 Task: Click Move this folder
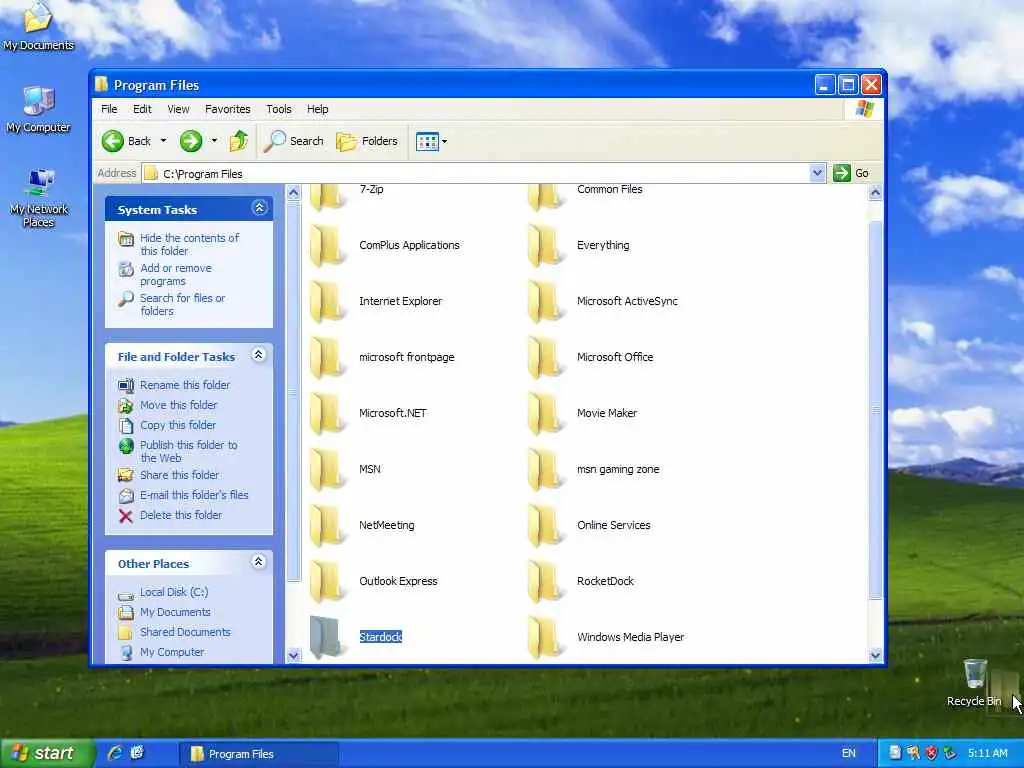tap(178, 405)
